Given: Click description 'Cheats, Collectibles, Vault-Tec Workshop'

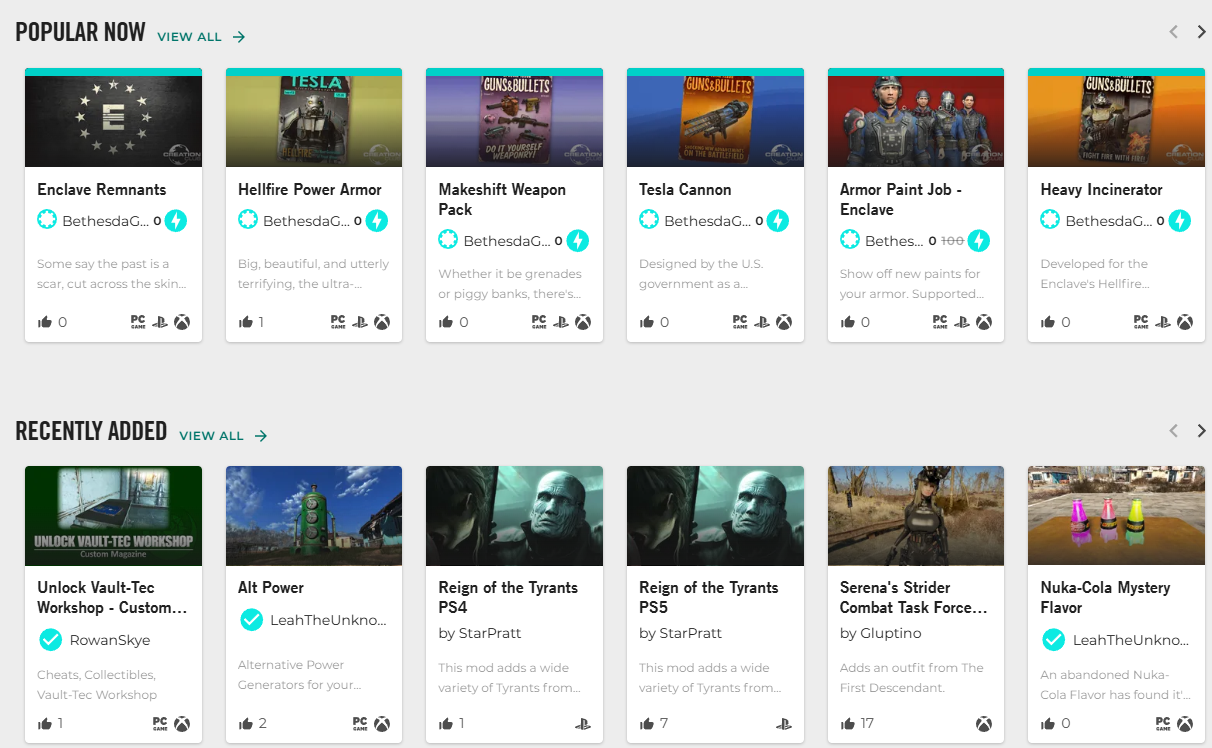Looking at the screenshot, I should tap(96, 685).
